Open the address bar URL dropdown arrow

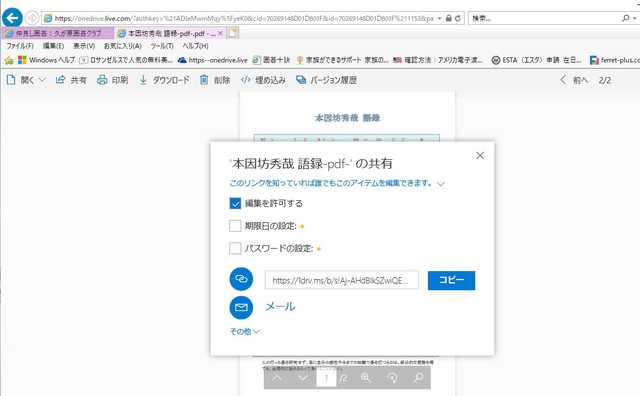pos(439,18)
